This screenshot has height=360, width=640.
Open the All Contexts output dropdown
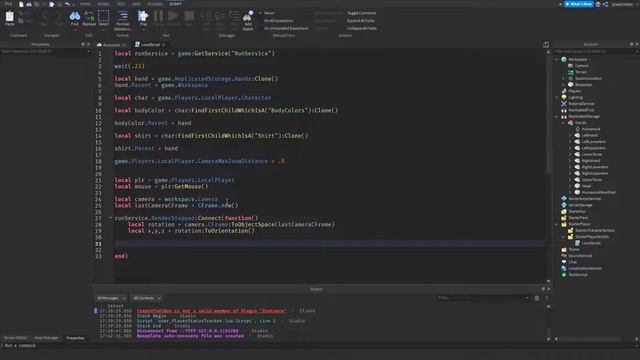[x=147, y=298]
